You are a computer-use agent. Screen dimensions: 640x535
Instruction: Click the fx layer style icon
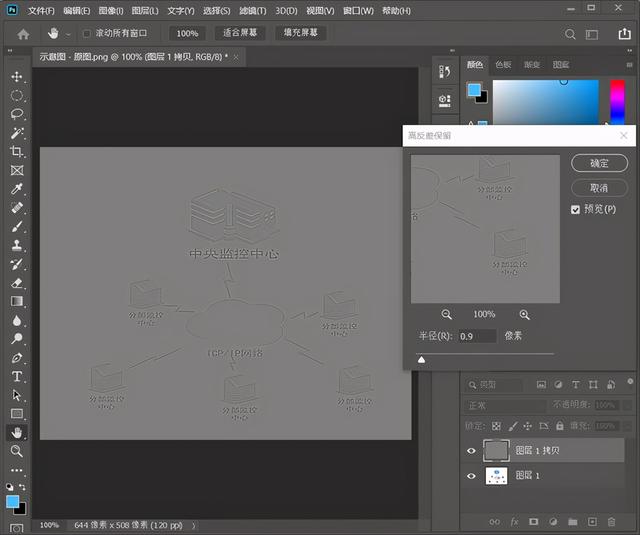point(514,522)
